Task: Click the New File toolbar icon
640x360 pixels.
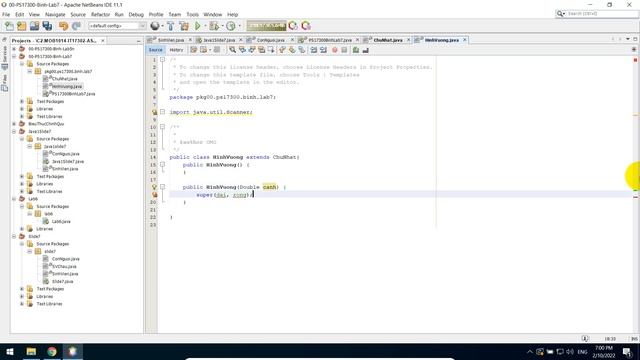Action: [x=9, y=26]
